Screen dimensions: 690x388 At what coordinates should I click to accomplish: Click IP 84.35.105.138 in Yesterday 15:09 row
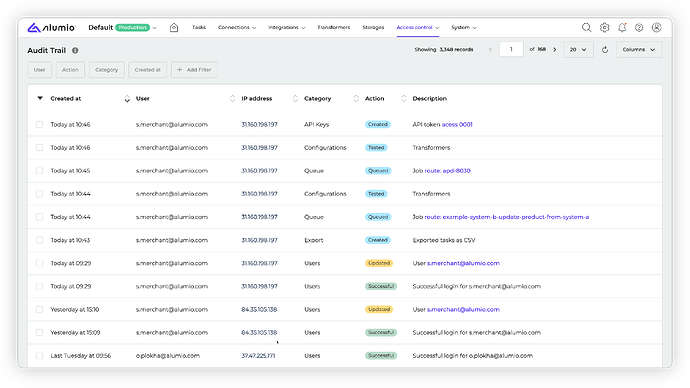(259, 333)
